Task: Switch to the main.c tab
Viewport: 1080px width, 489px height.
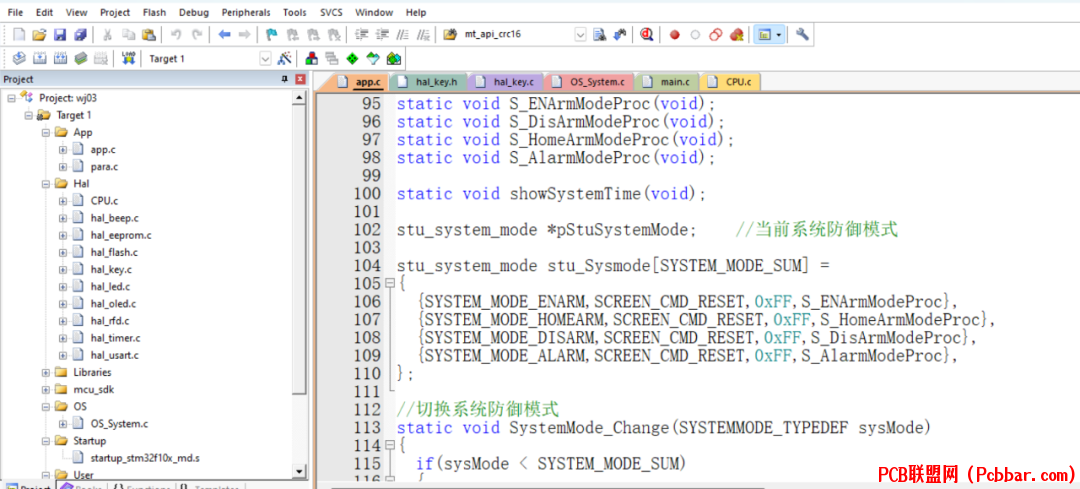Action: tap(667, 82)
